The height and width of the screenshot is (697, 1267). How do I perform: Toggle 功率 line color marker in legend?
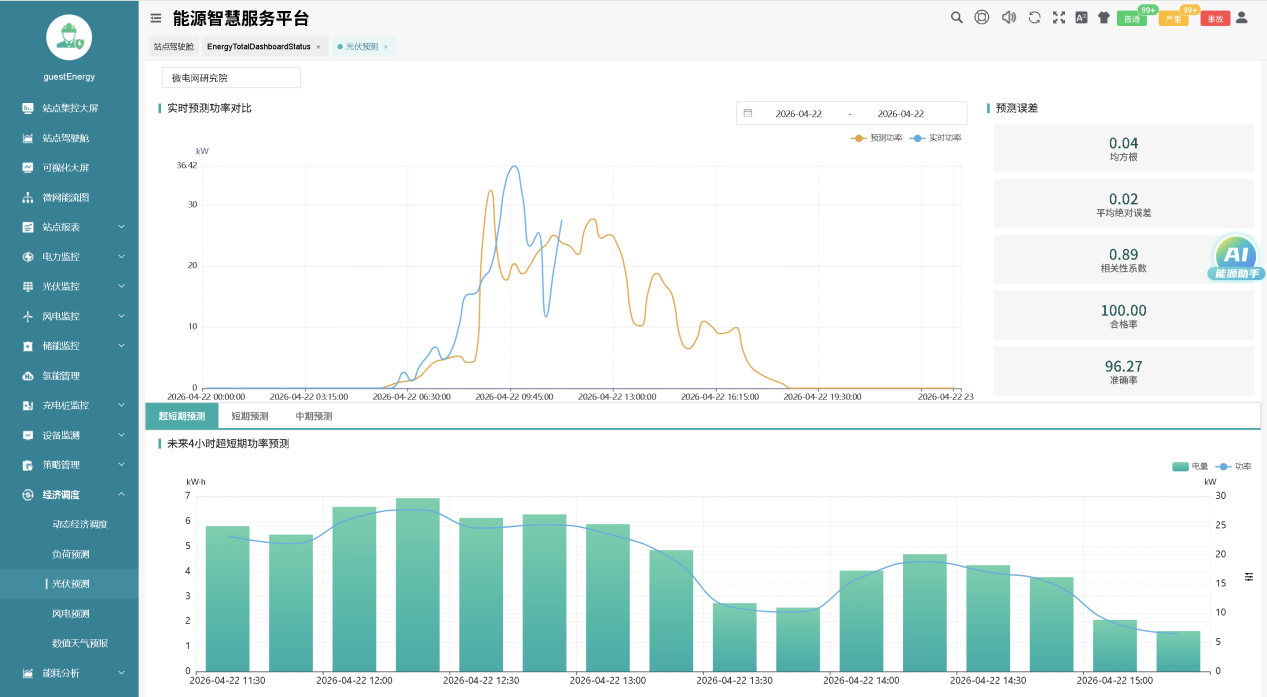(1224, 466)
